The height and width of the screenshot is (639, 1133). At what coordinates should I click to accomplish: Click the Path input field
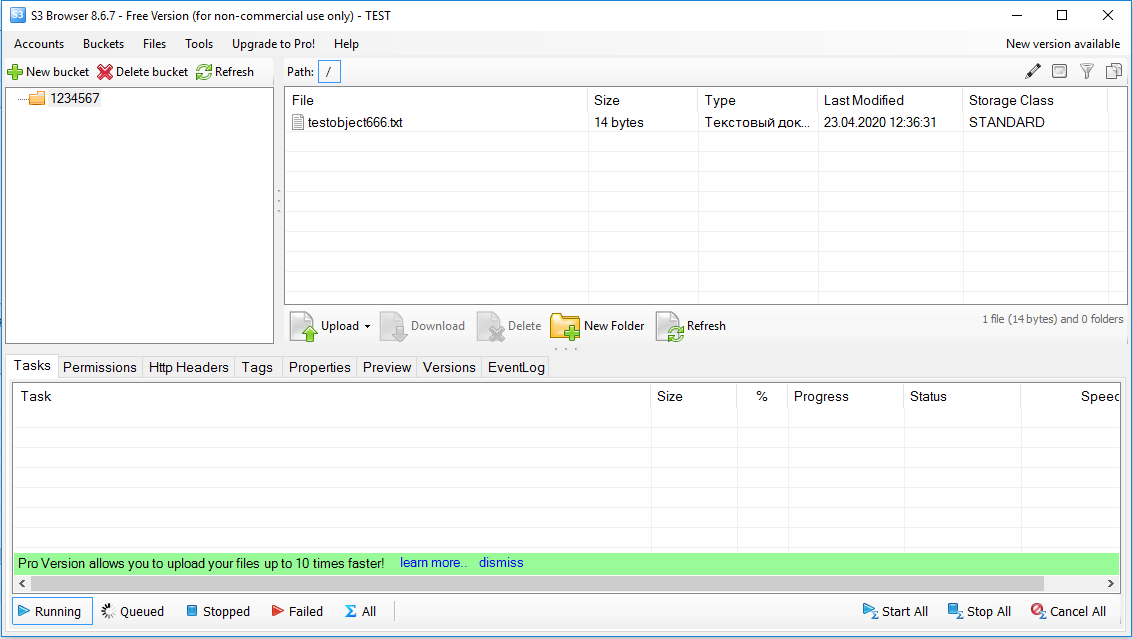coord(329,72)
